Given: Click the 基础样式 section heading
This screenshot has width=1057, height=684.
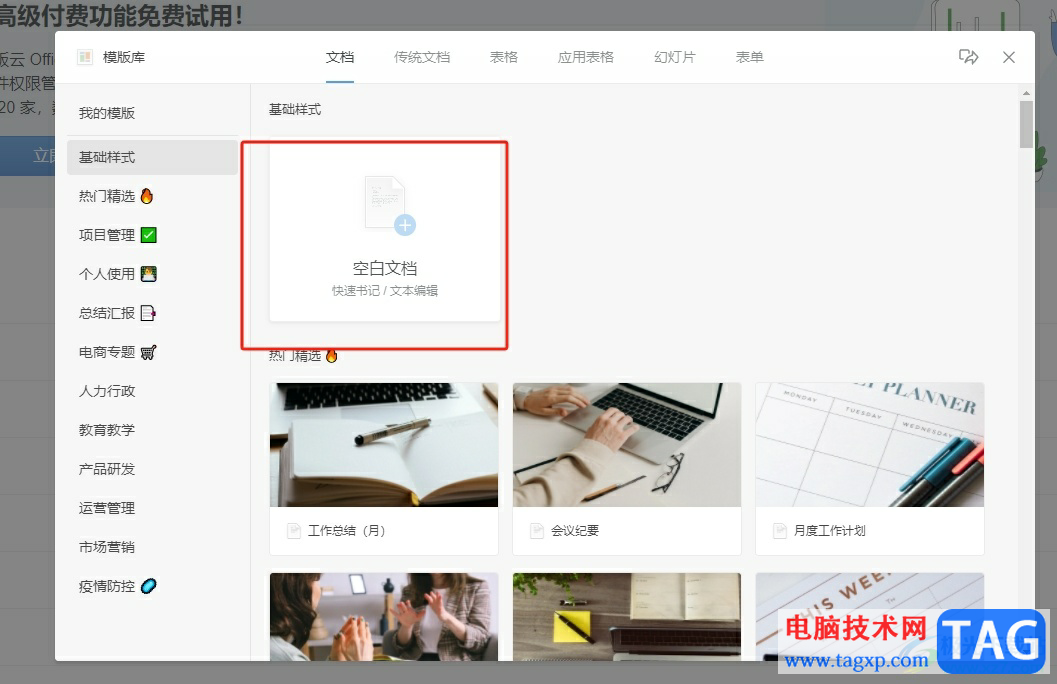Looking at the screenshot, I should (x=295, y=109).
